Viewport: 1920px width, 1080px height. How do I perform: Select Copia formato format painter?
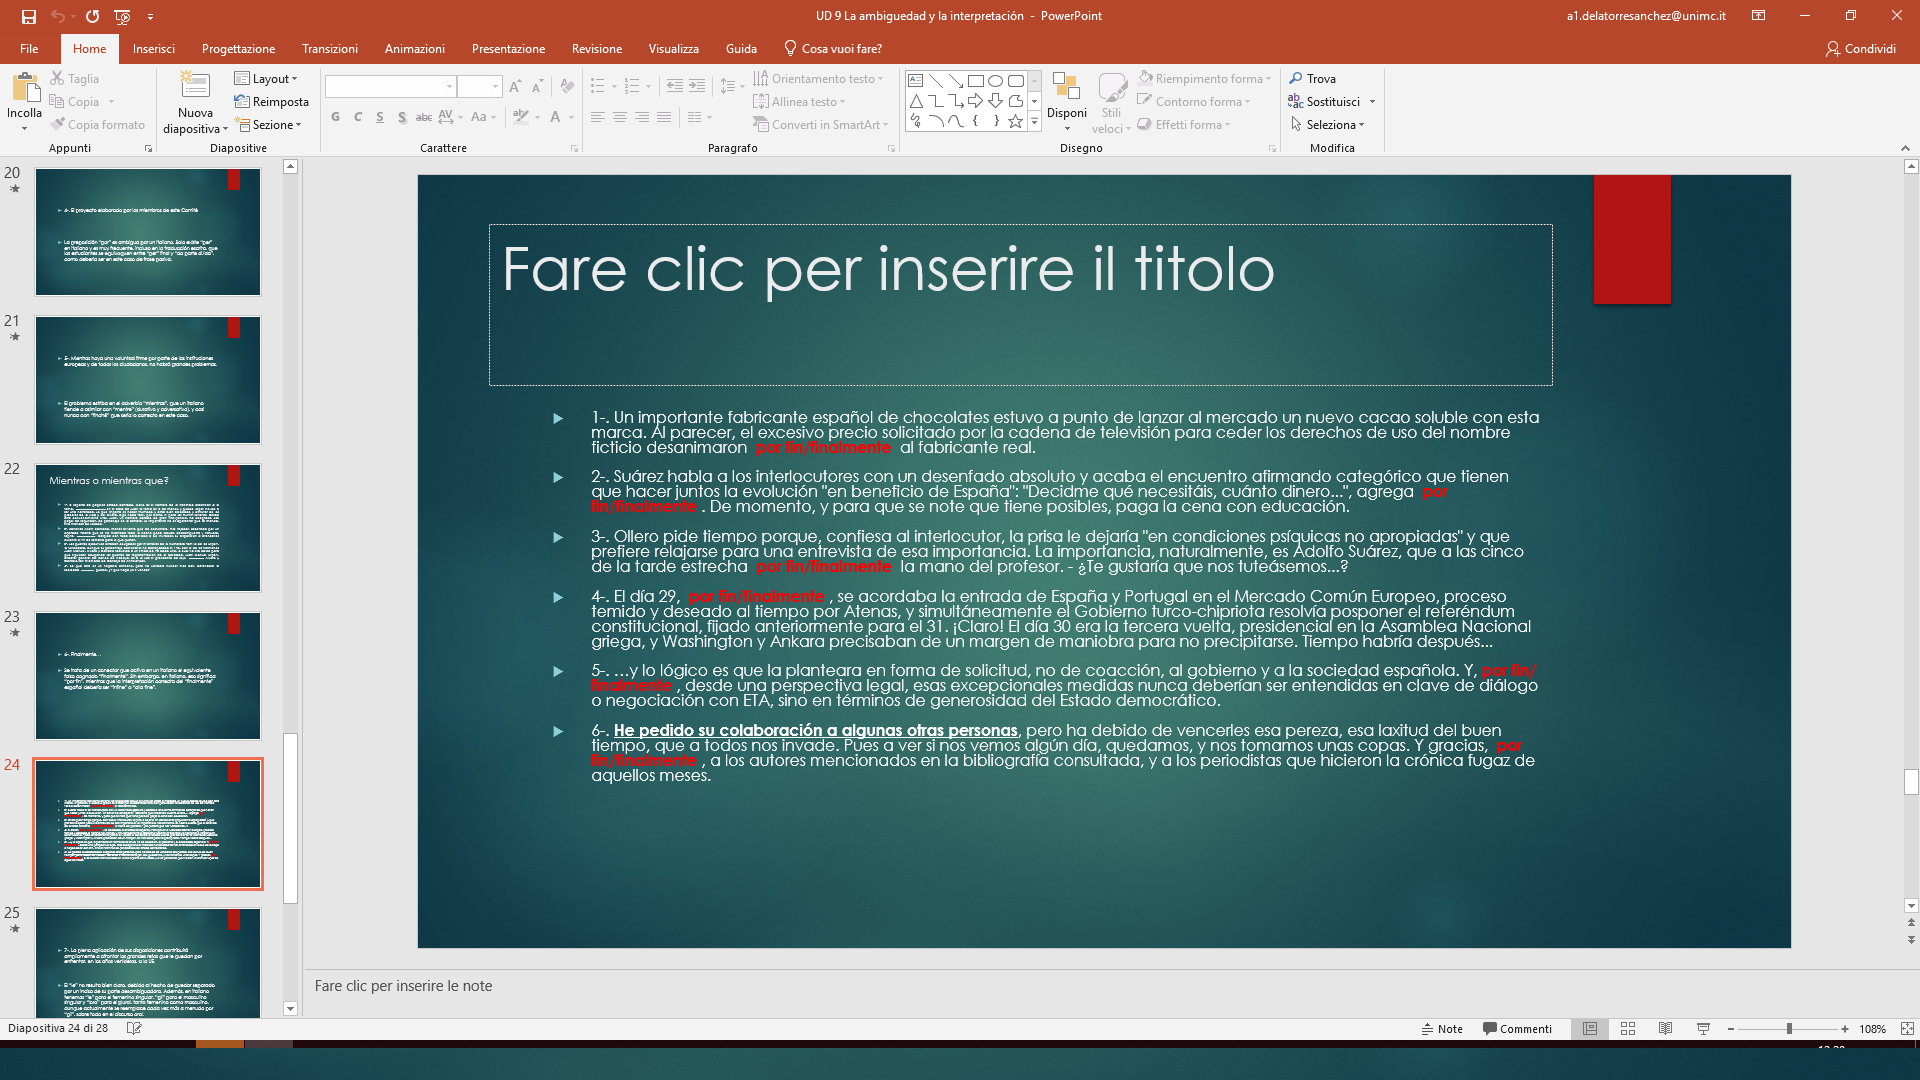click(97, 125)
